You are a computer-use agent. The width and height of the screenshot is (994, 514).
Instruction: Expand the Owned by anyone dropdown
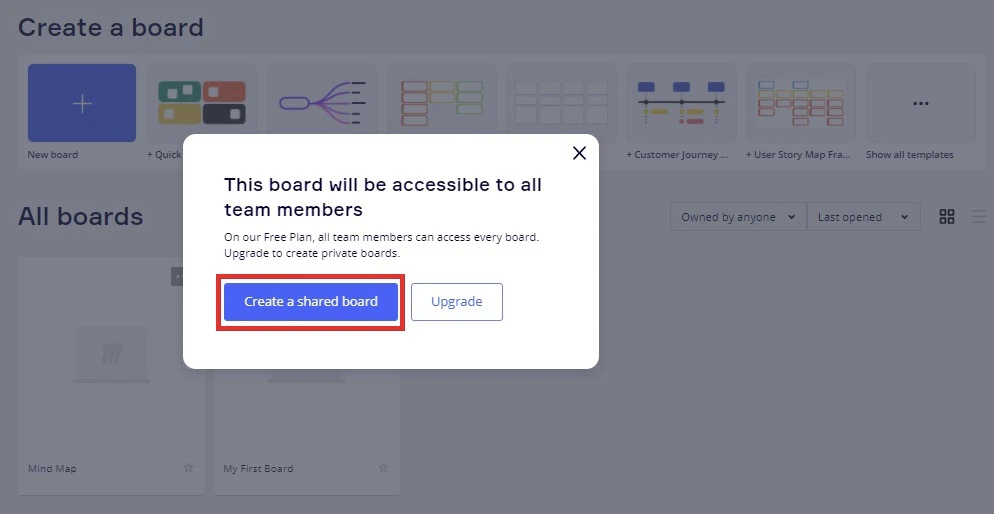point(738,217)
